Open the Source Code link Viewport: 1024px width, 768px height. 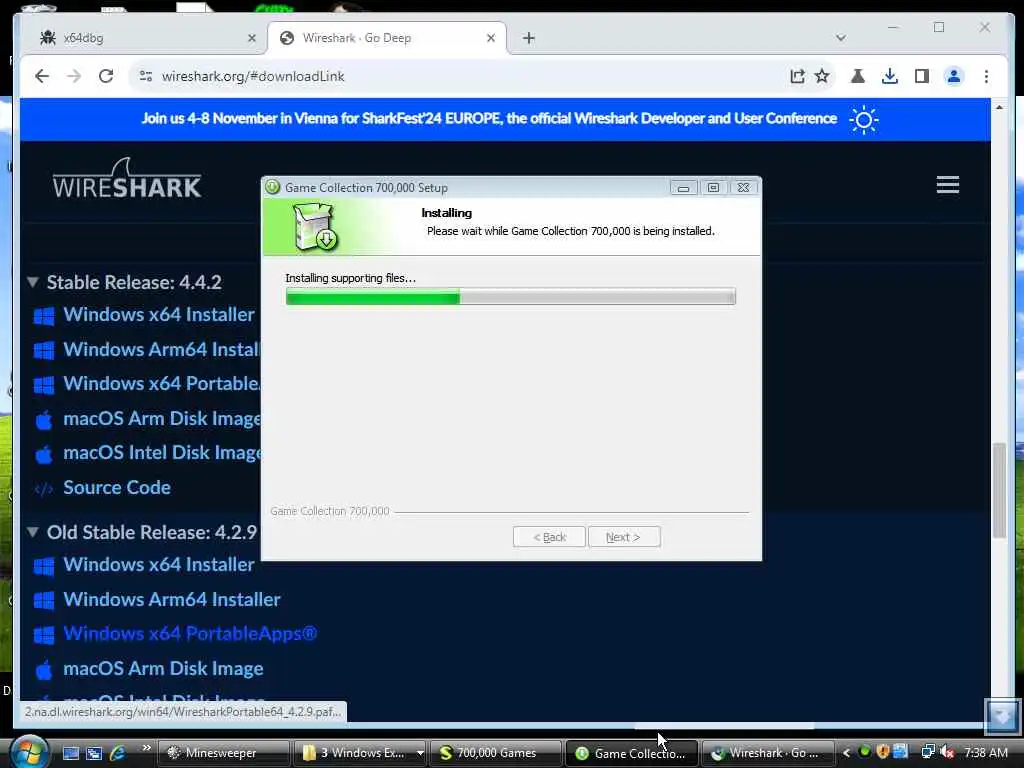(x=117, y=488)
